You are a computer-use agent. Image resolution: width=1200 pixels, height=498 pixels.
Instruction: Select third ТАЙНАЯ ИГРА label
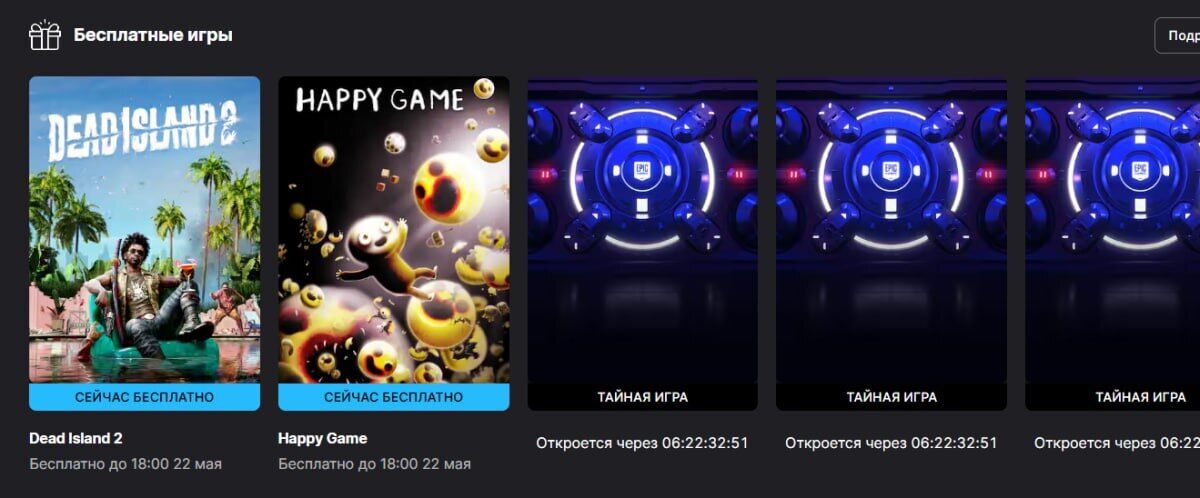(1141, 397)
